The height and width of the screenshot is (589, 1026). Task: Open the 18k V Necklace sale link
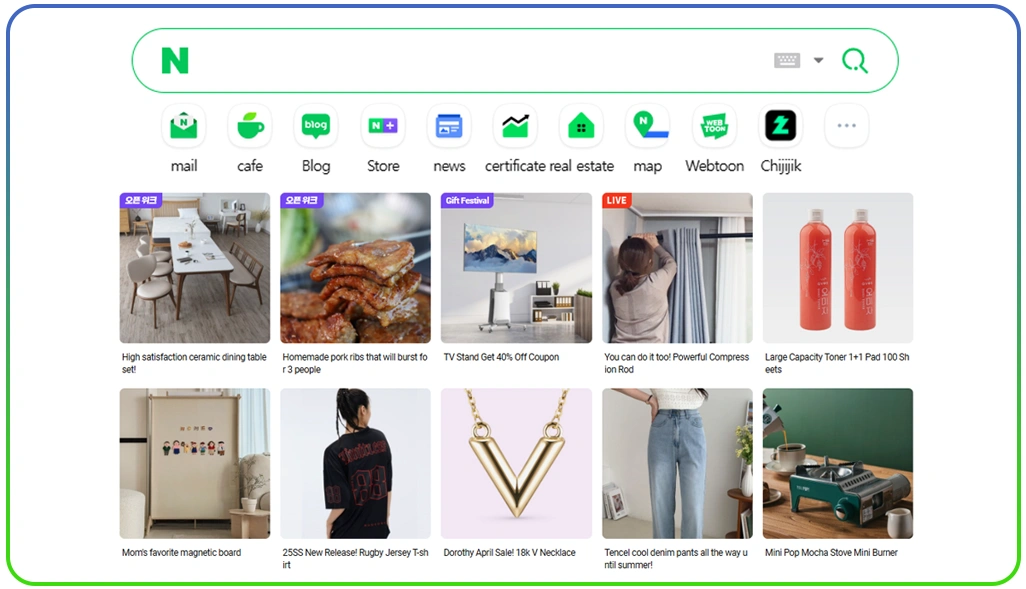point(516,464)
